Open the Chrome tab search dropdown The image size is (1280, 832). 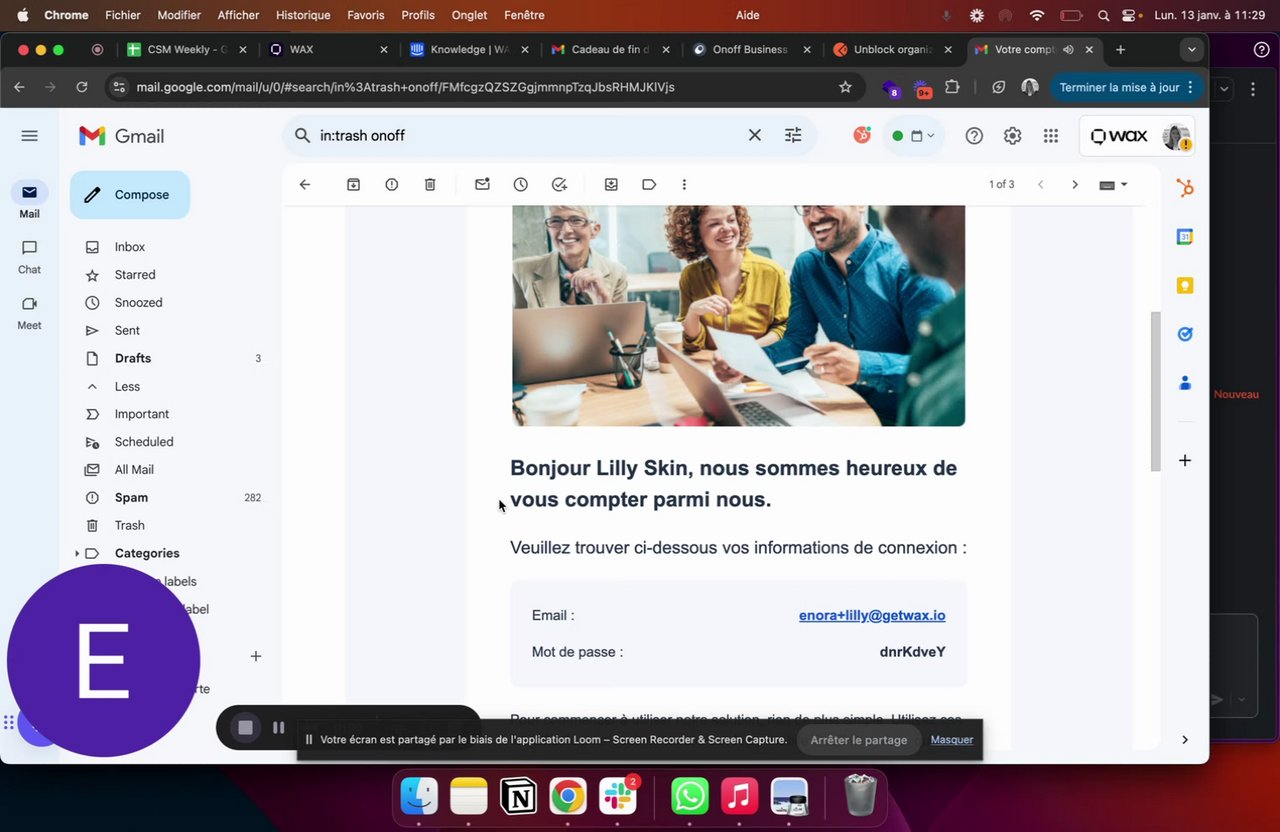click(x=1191, y=49)
